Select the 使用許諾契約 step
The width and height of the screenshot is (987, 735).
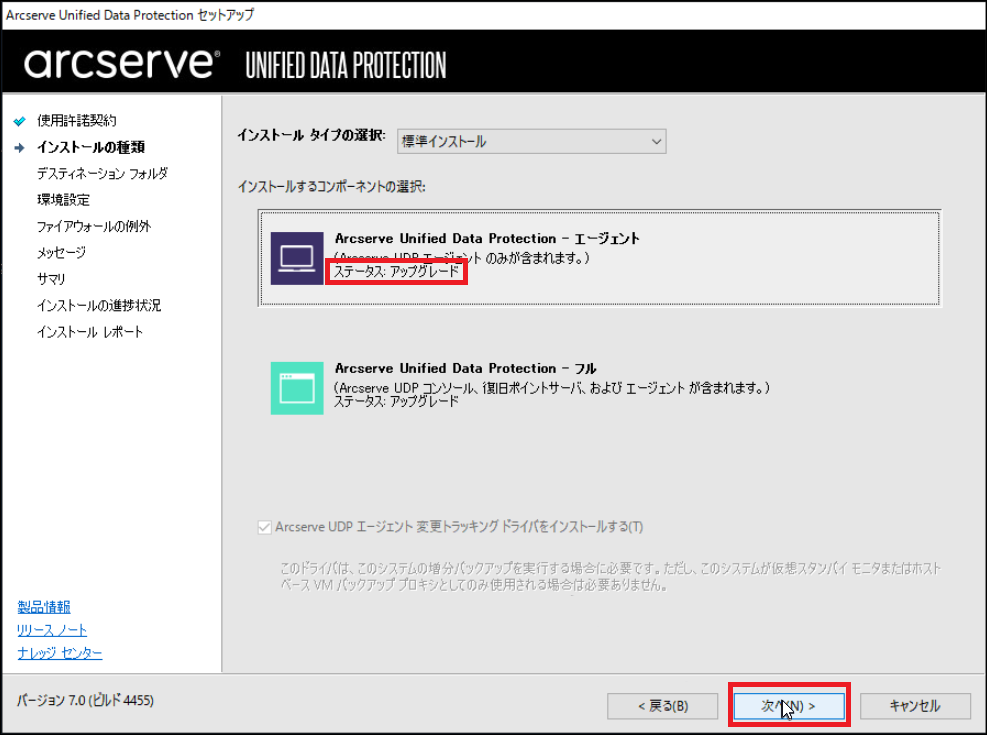click(x=77, y=120)
